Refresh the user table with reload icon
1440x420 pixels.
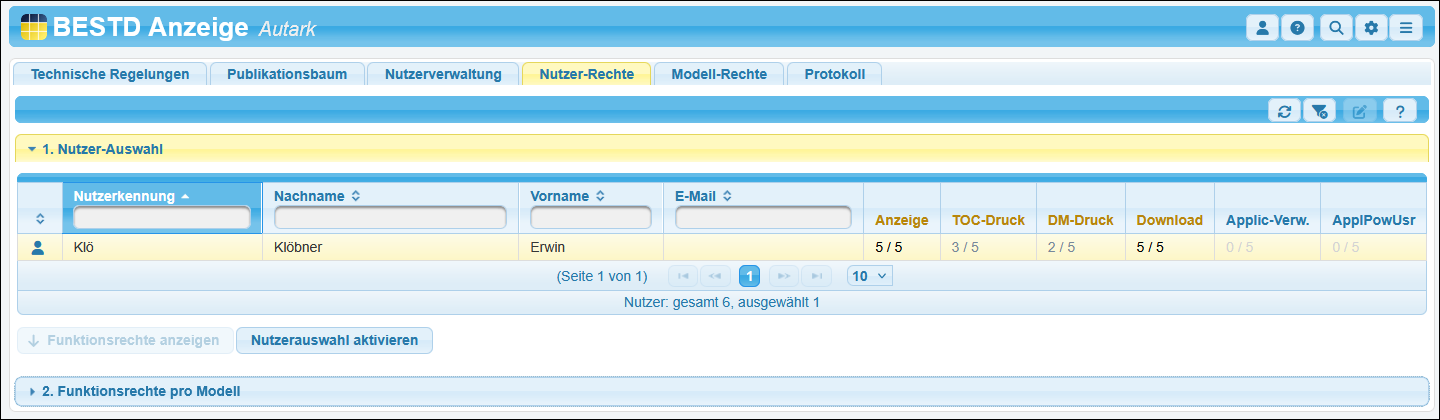pyautogui.click(x=1284, y=111)
